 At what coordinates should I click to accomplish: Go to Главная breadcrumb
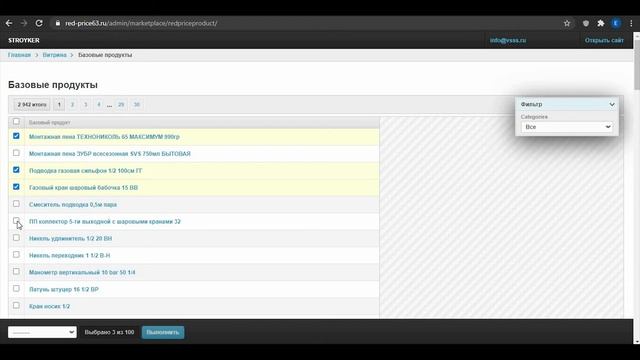click(19, 55)
